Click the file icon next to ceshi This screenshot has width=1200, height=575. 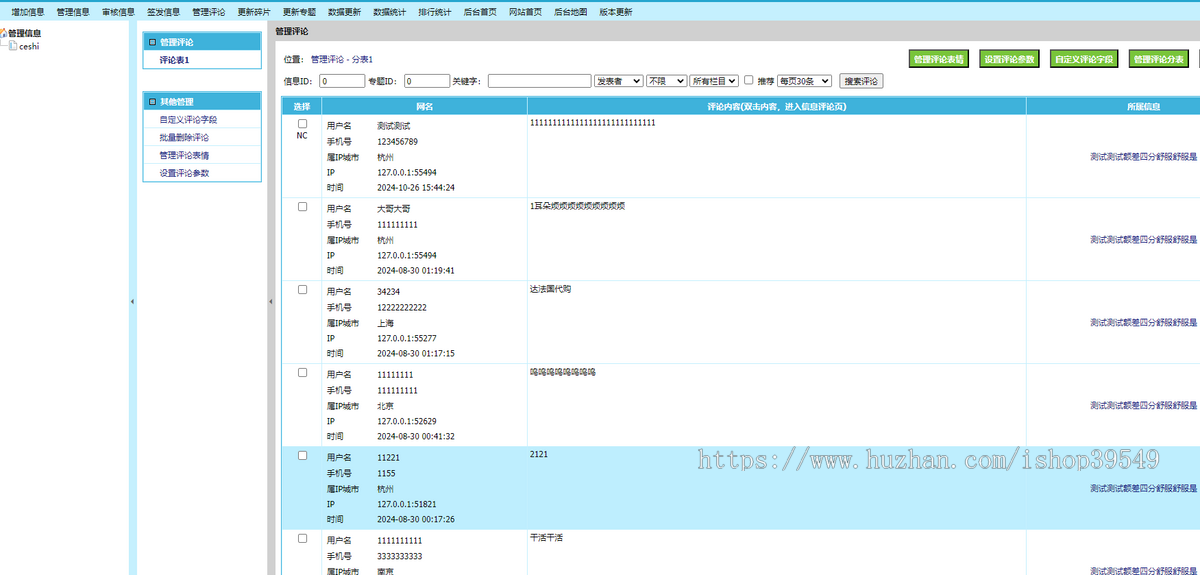click(13, 46)
